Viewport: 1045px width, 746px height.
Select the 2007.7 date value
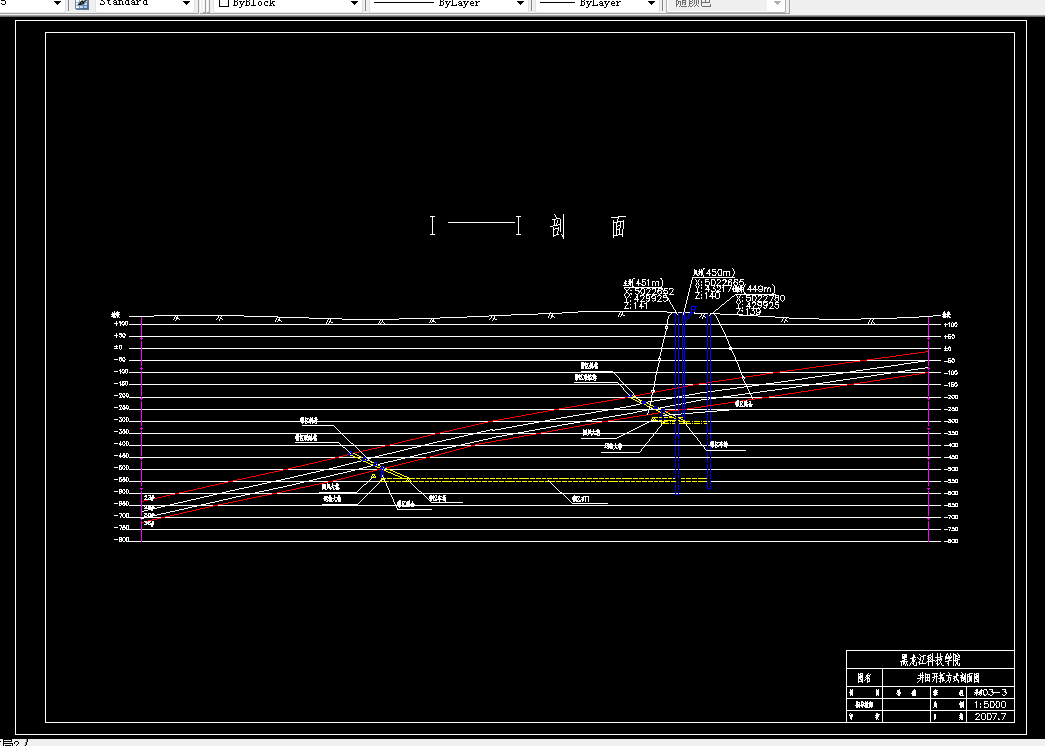(990, 717)
